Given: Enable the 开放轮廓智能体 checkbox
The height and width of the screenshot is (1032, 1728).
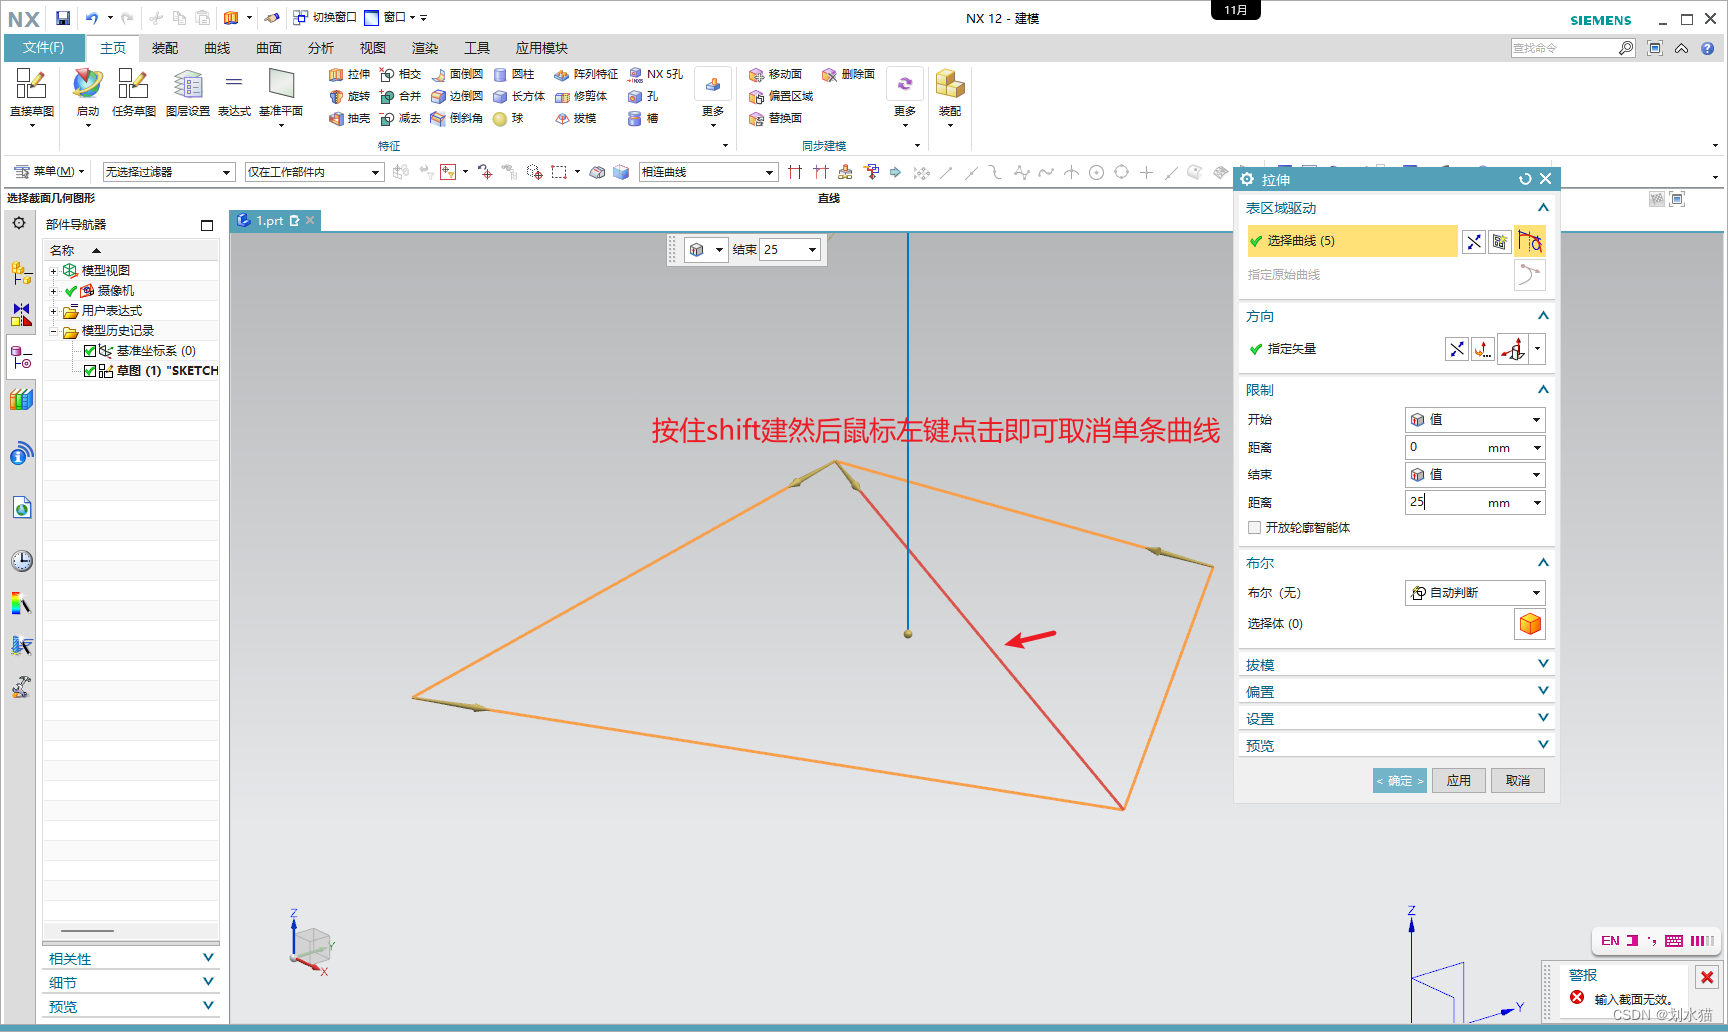Looking at the screenshot, I should (1254, 527).
